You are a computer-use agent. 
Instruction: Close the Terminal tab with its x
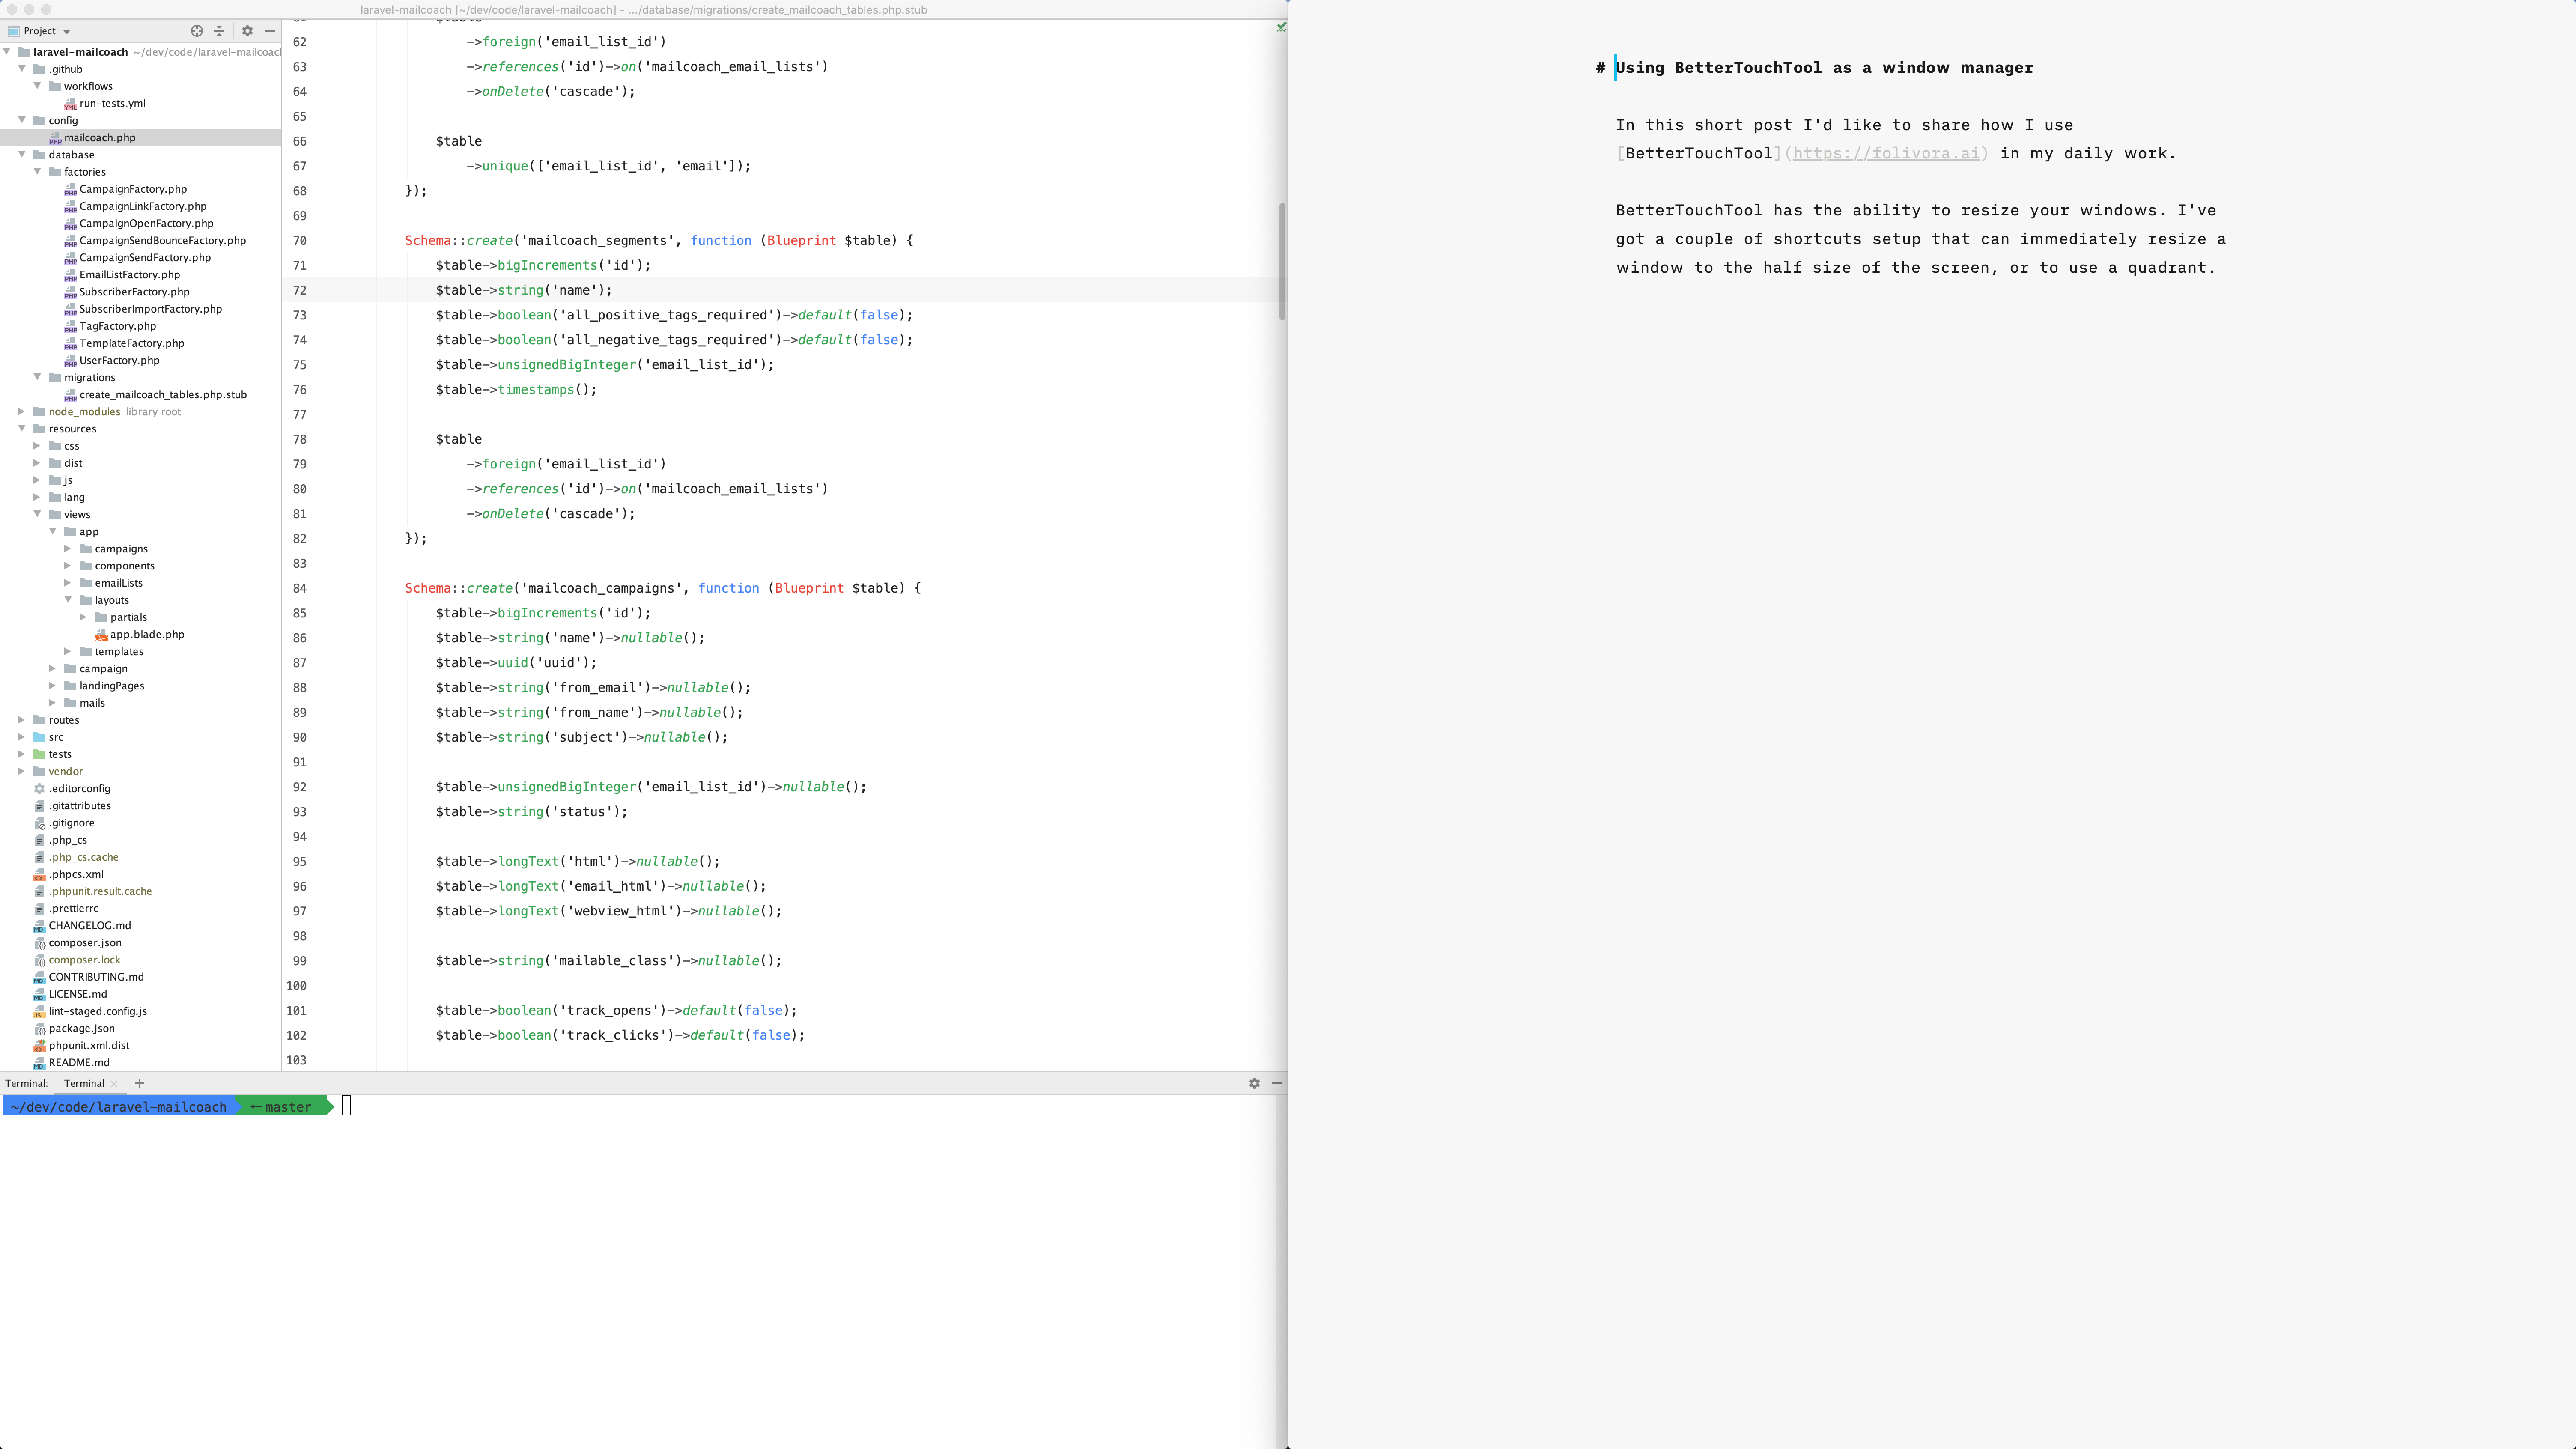[114, 1084]
